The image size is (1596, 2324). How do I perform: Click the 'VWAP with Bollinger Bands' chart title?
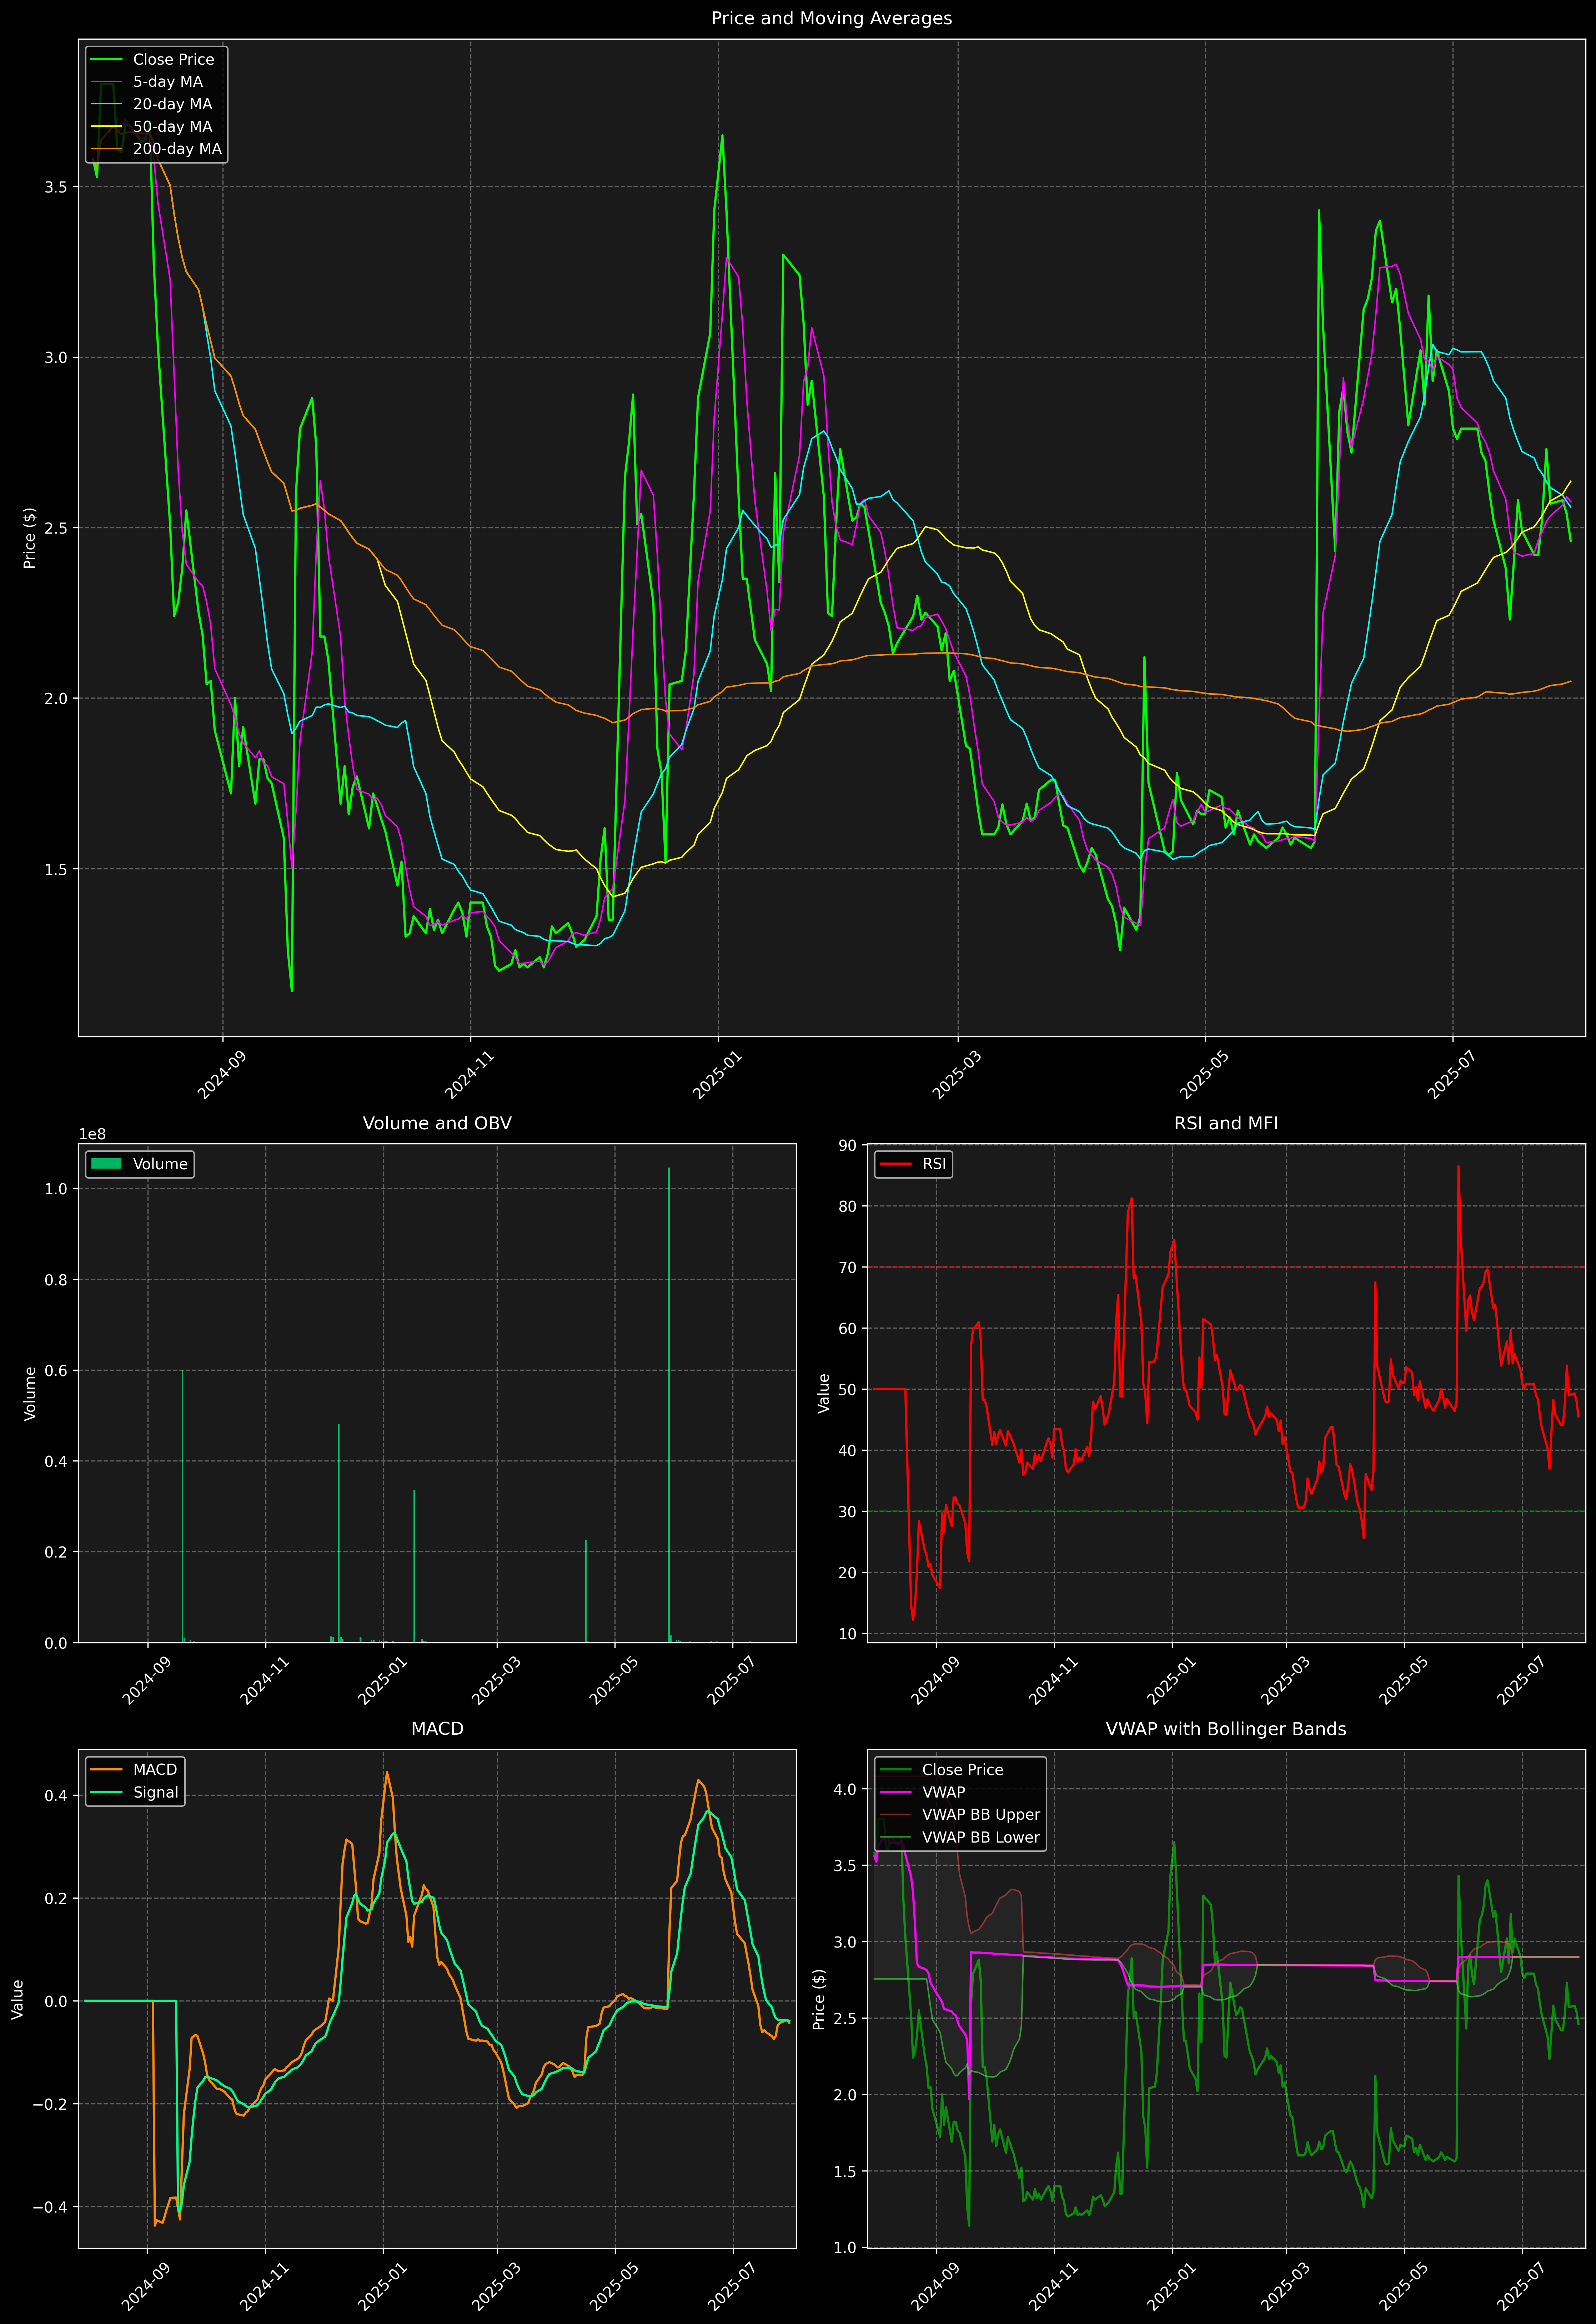[1226, 1729]
